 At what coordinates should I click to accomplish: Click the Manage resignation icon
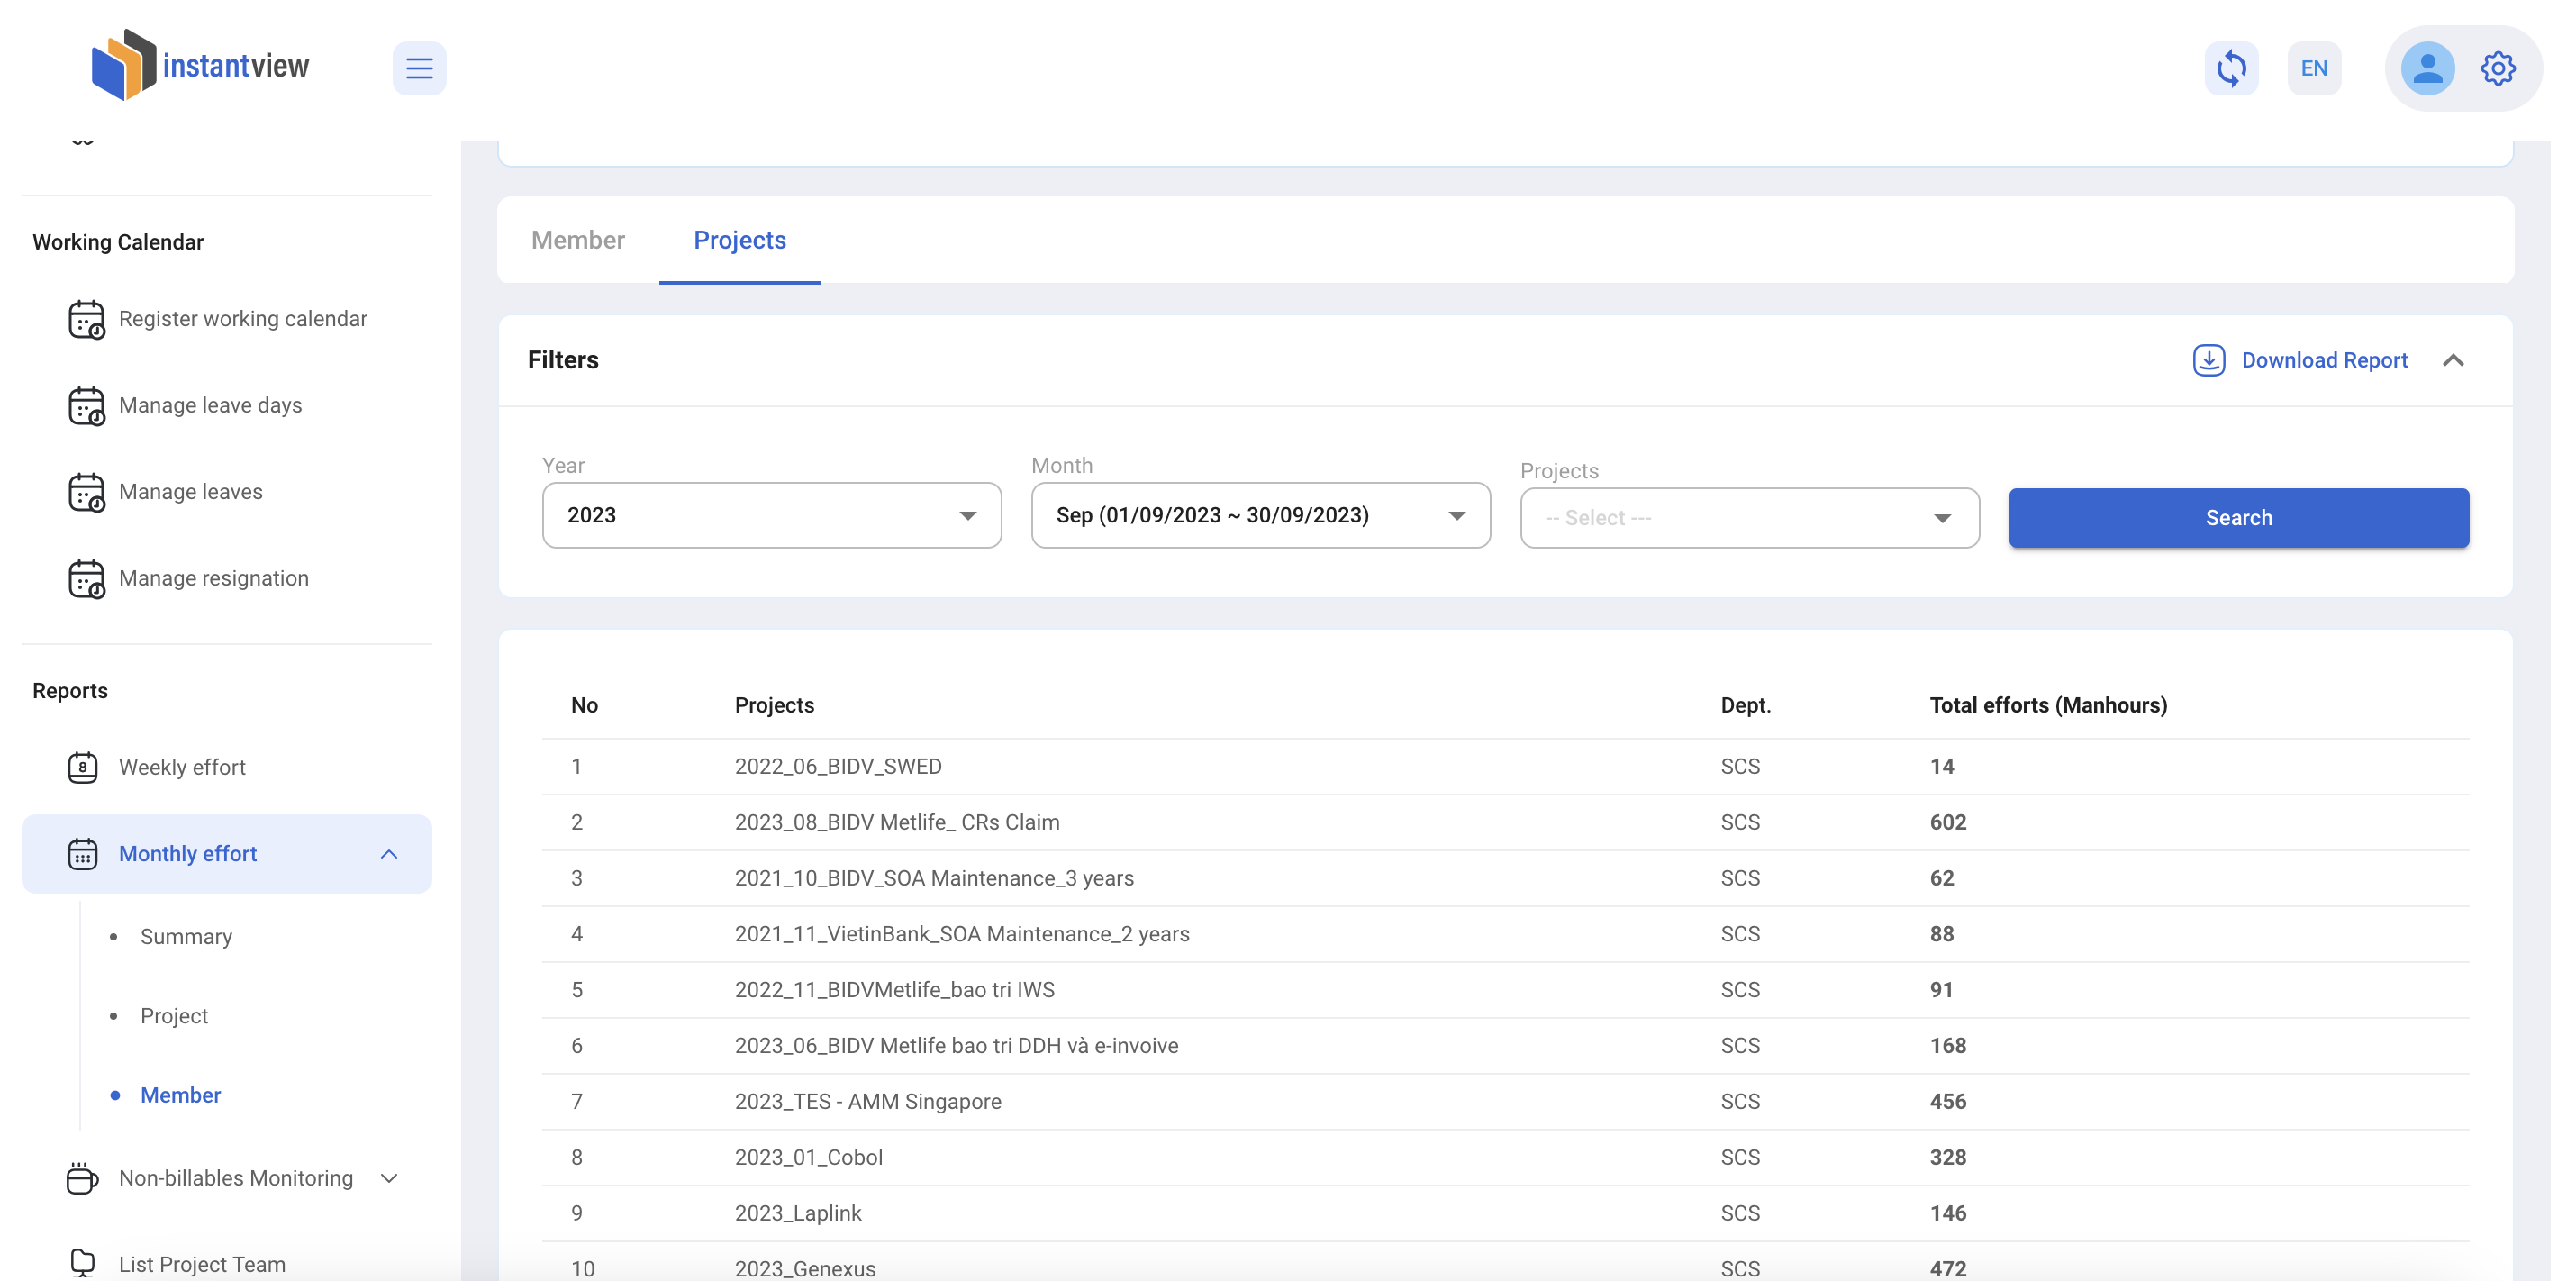click(x=85, y=578)
